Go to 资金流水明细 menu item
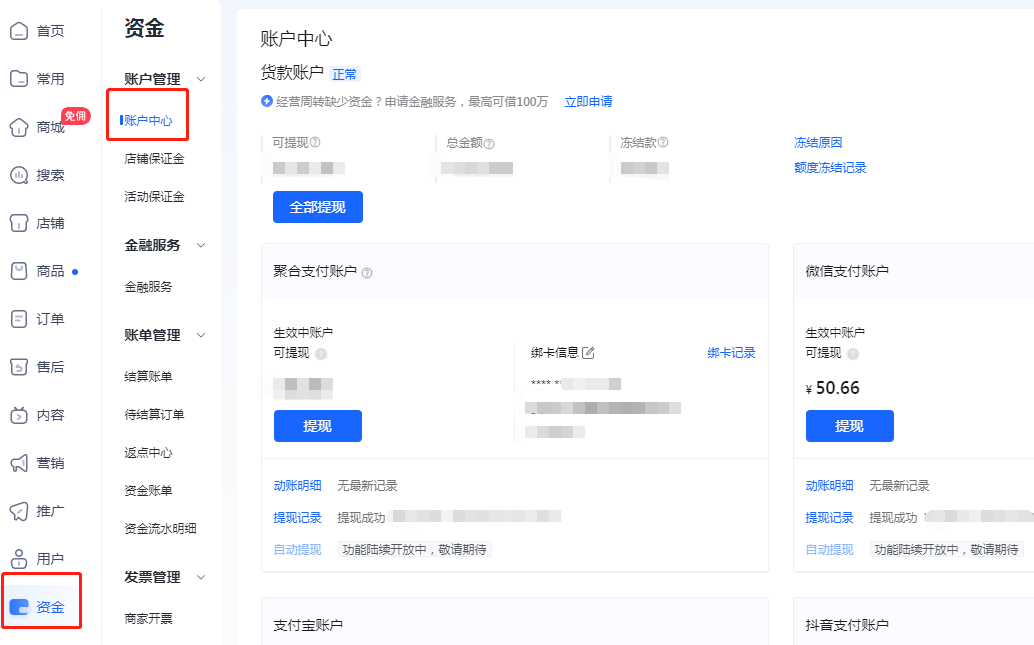The image size is (1034, 645). coord(160,529)
